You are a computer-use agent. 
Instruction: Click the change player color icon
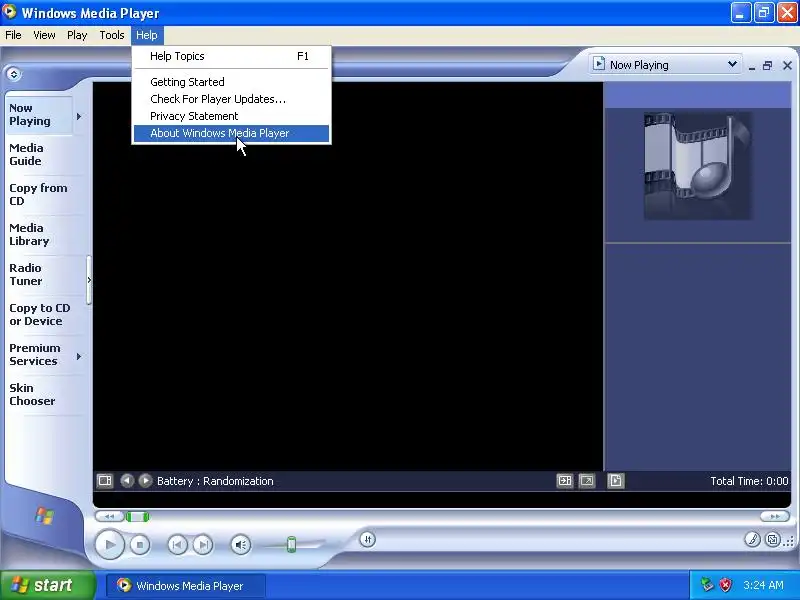point(752,539)
